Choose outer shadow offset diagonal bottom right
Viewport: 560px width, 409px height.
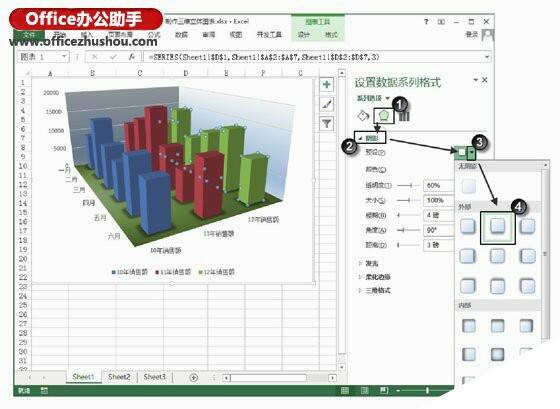point(468,226)
